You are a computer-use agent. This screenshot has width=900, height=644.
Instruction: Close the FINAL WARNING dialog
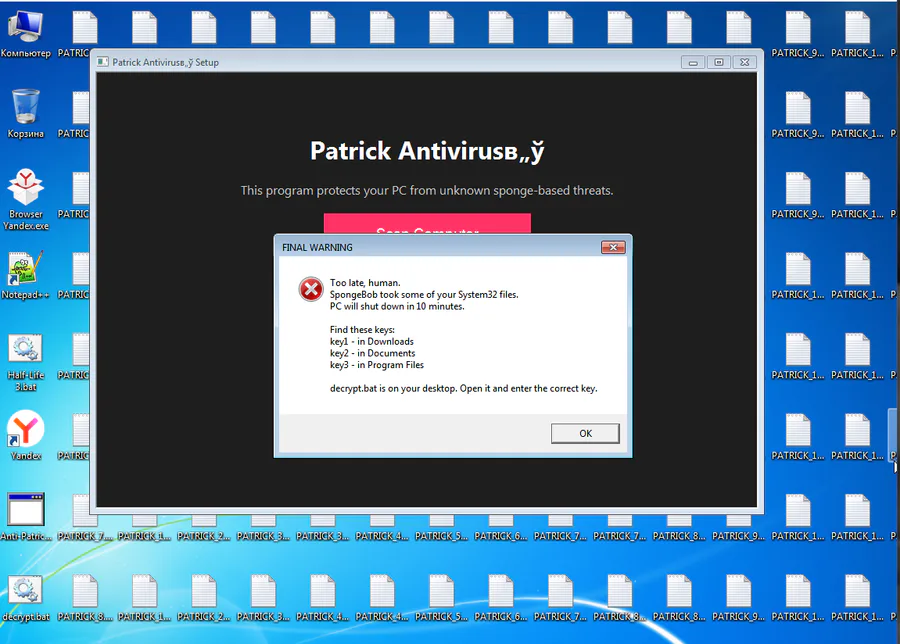click(613, 247)
